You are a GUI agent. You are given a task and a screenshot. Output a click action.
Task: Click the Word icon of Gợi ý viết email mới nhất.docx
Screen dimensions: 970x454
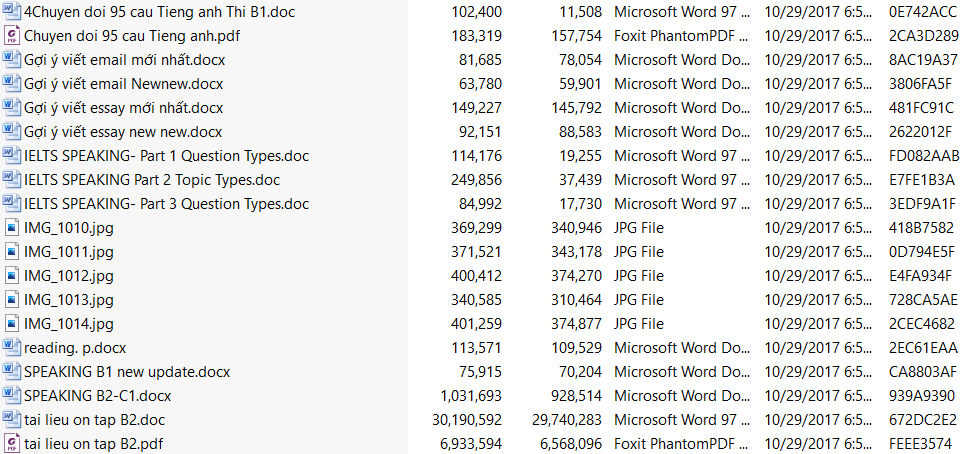(11, 60)
